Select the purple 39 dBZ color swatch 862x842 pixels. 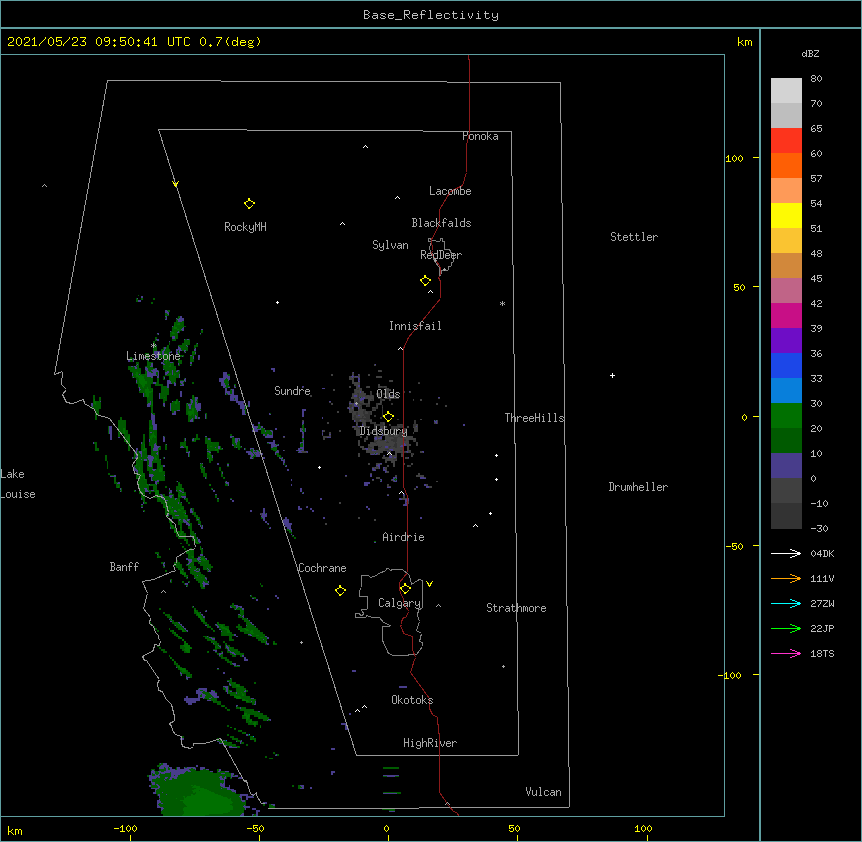tap(786, 341)
